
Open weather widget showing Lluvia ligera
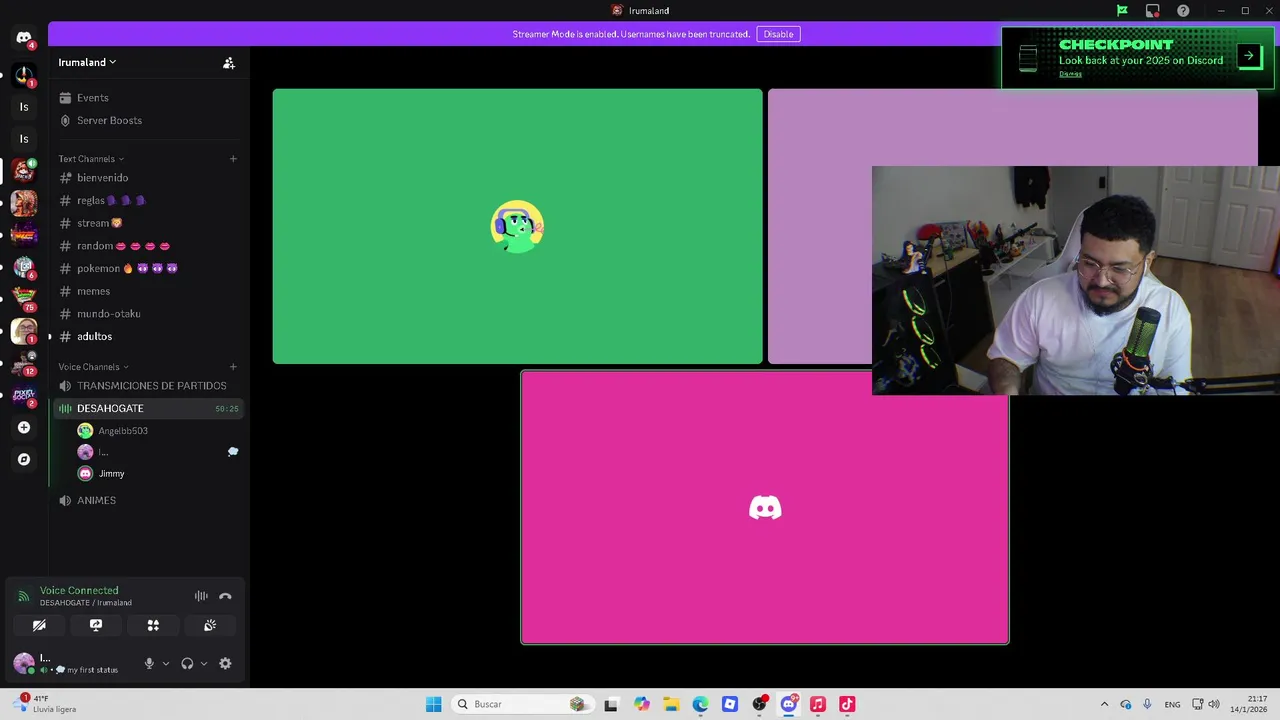tap(46, 704)
